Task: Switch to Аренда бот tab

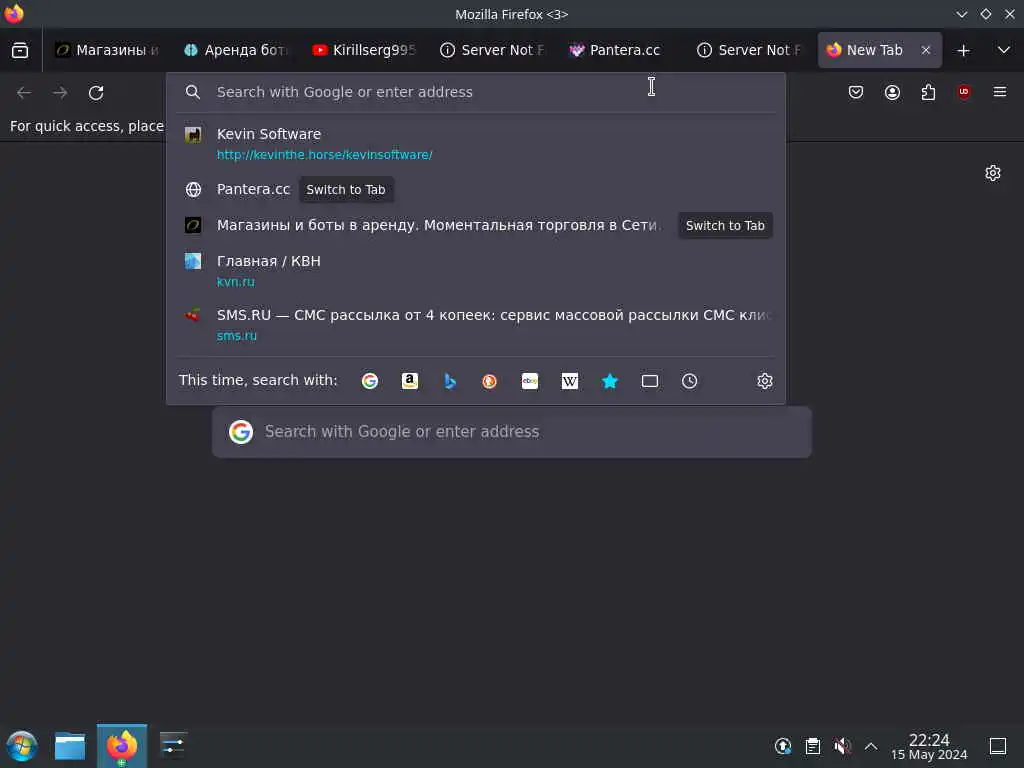Action: pos(235,50)
